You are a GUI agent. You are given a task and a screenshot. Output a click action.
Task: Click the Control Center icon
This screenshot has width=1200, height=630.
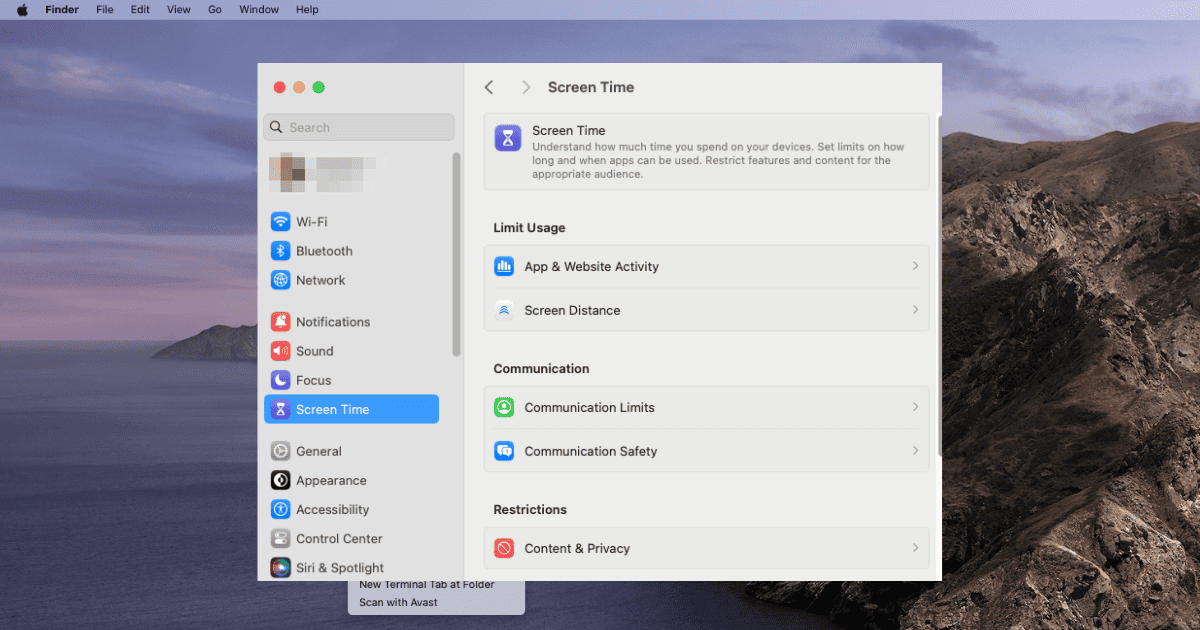pos(280,539)
